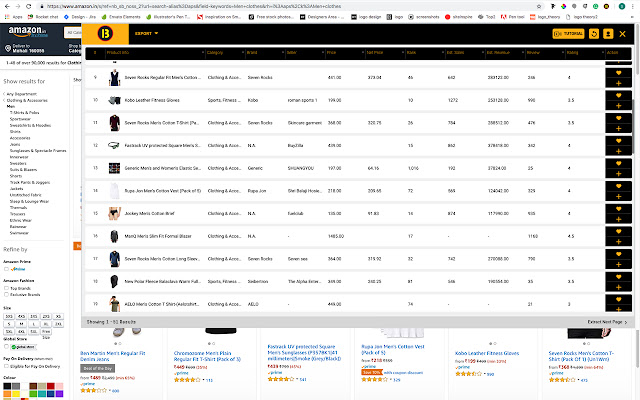The width and height of the screenshot is (640, 400).
Task: Open Kobo Leather Fitness Gloves product link
Action: click(487, 353)
